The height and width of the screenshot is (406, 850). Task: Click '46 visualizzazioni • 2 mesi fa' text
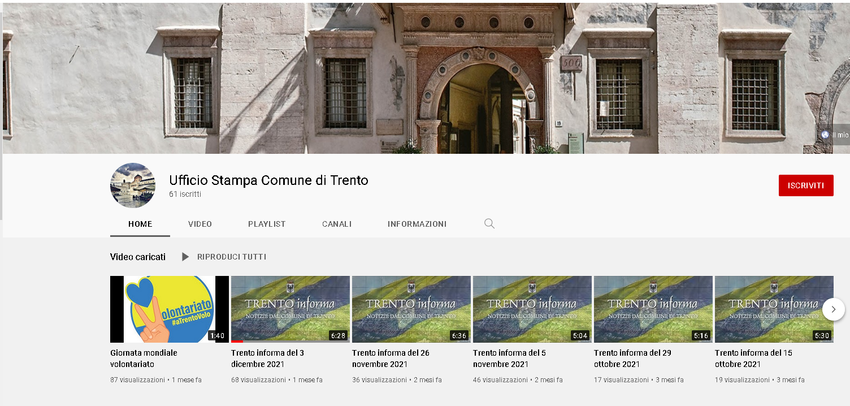(518, 380)
